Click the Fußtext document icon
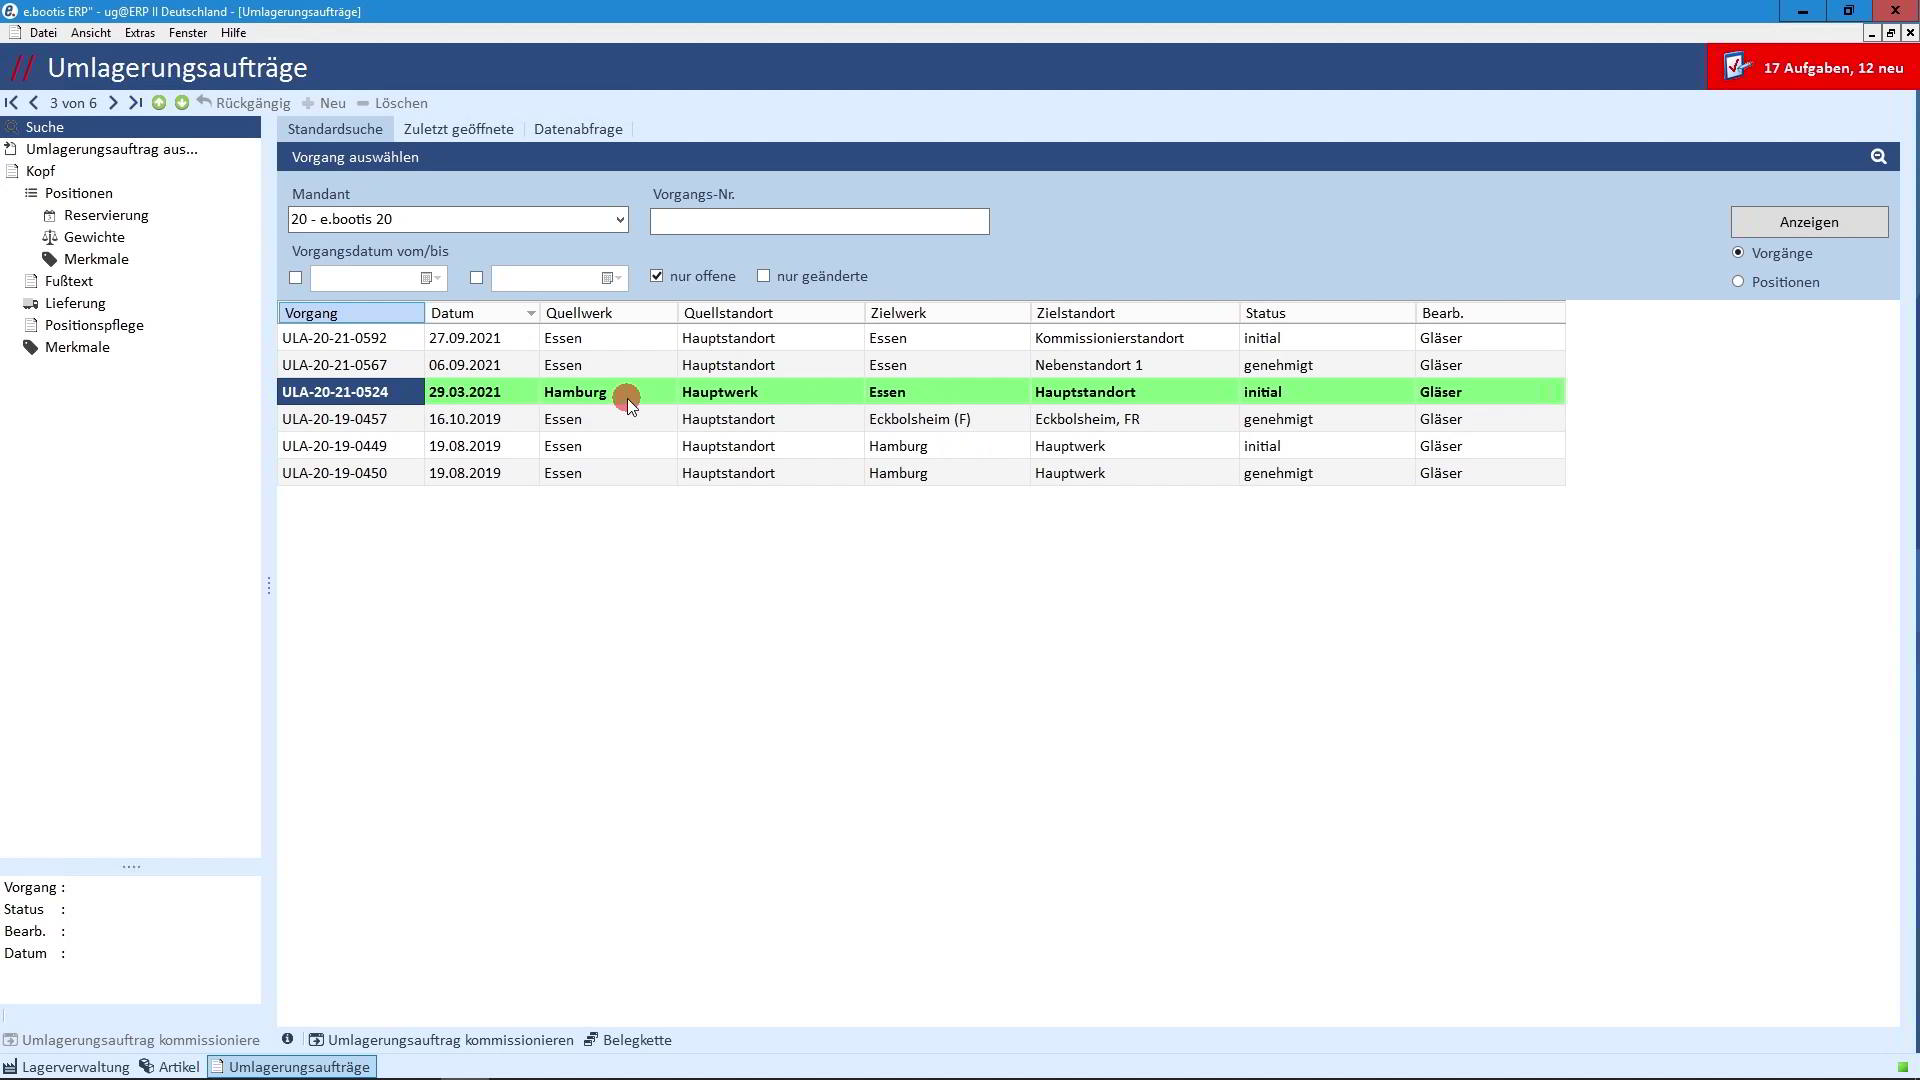 pos(31,282)
